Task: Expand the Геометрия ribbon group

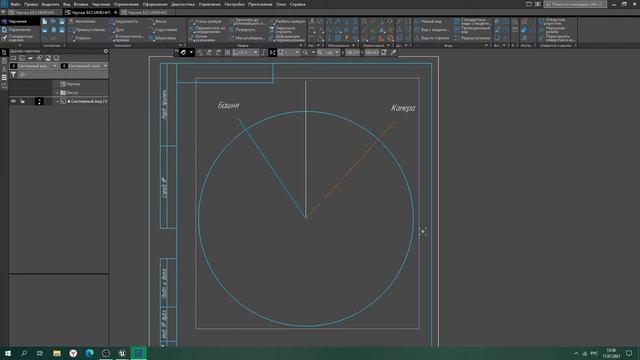Action: (x=180, y=45)
